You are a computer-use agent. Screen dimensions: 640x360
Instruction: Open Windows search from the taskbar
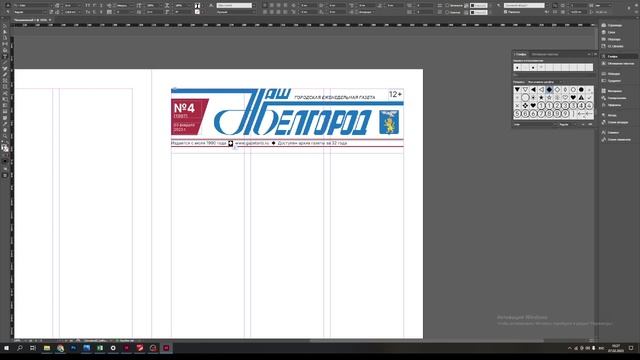[x=20, y=348]
